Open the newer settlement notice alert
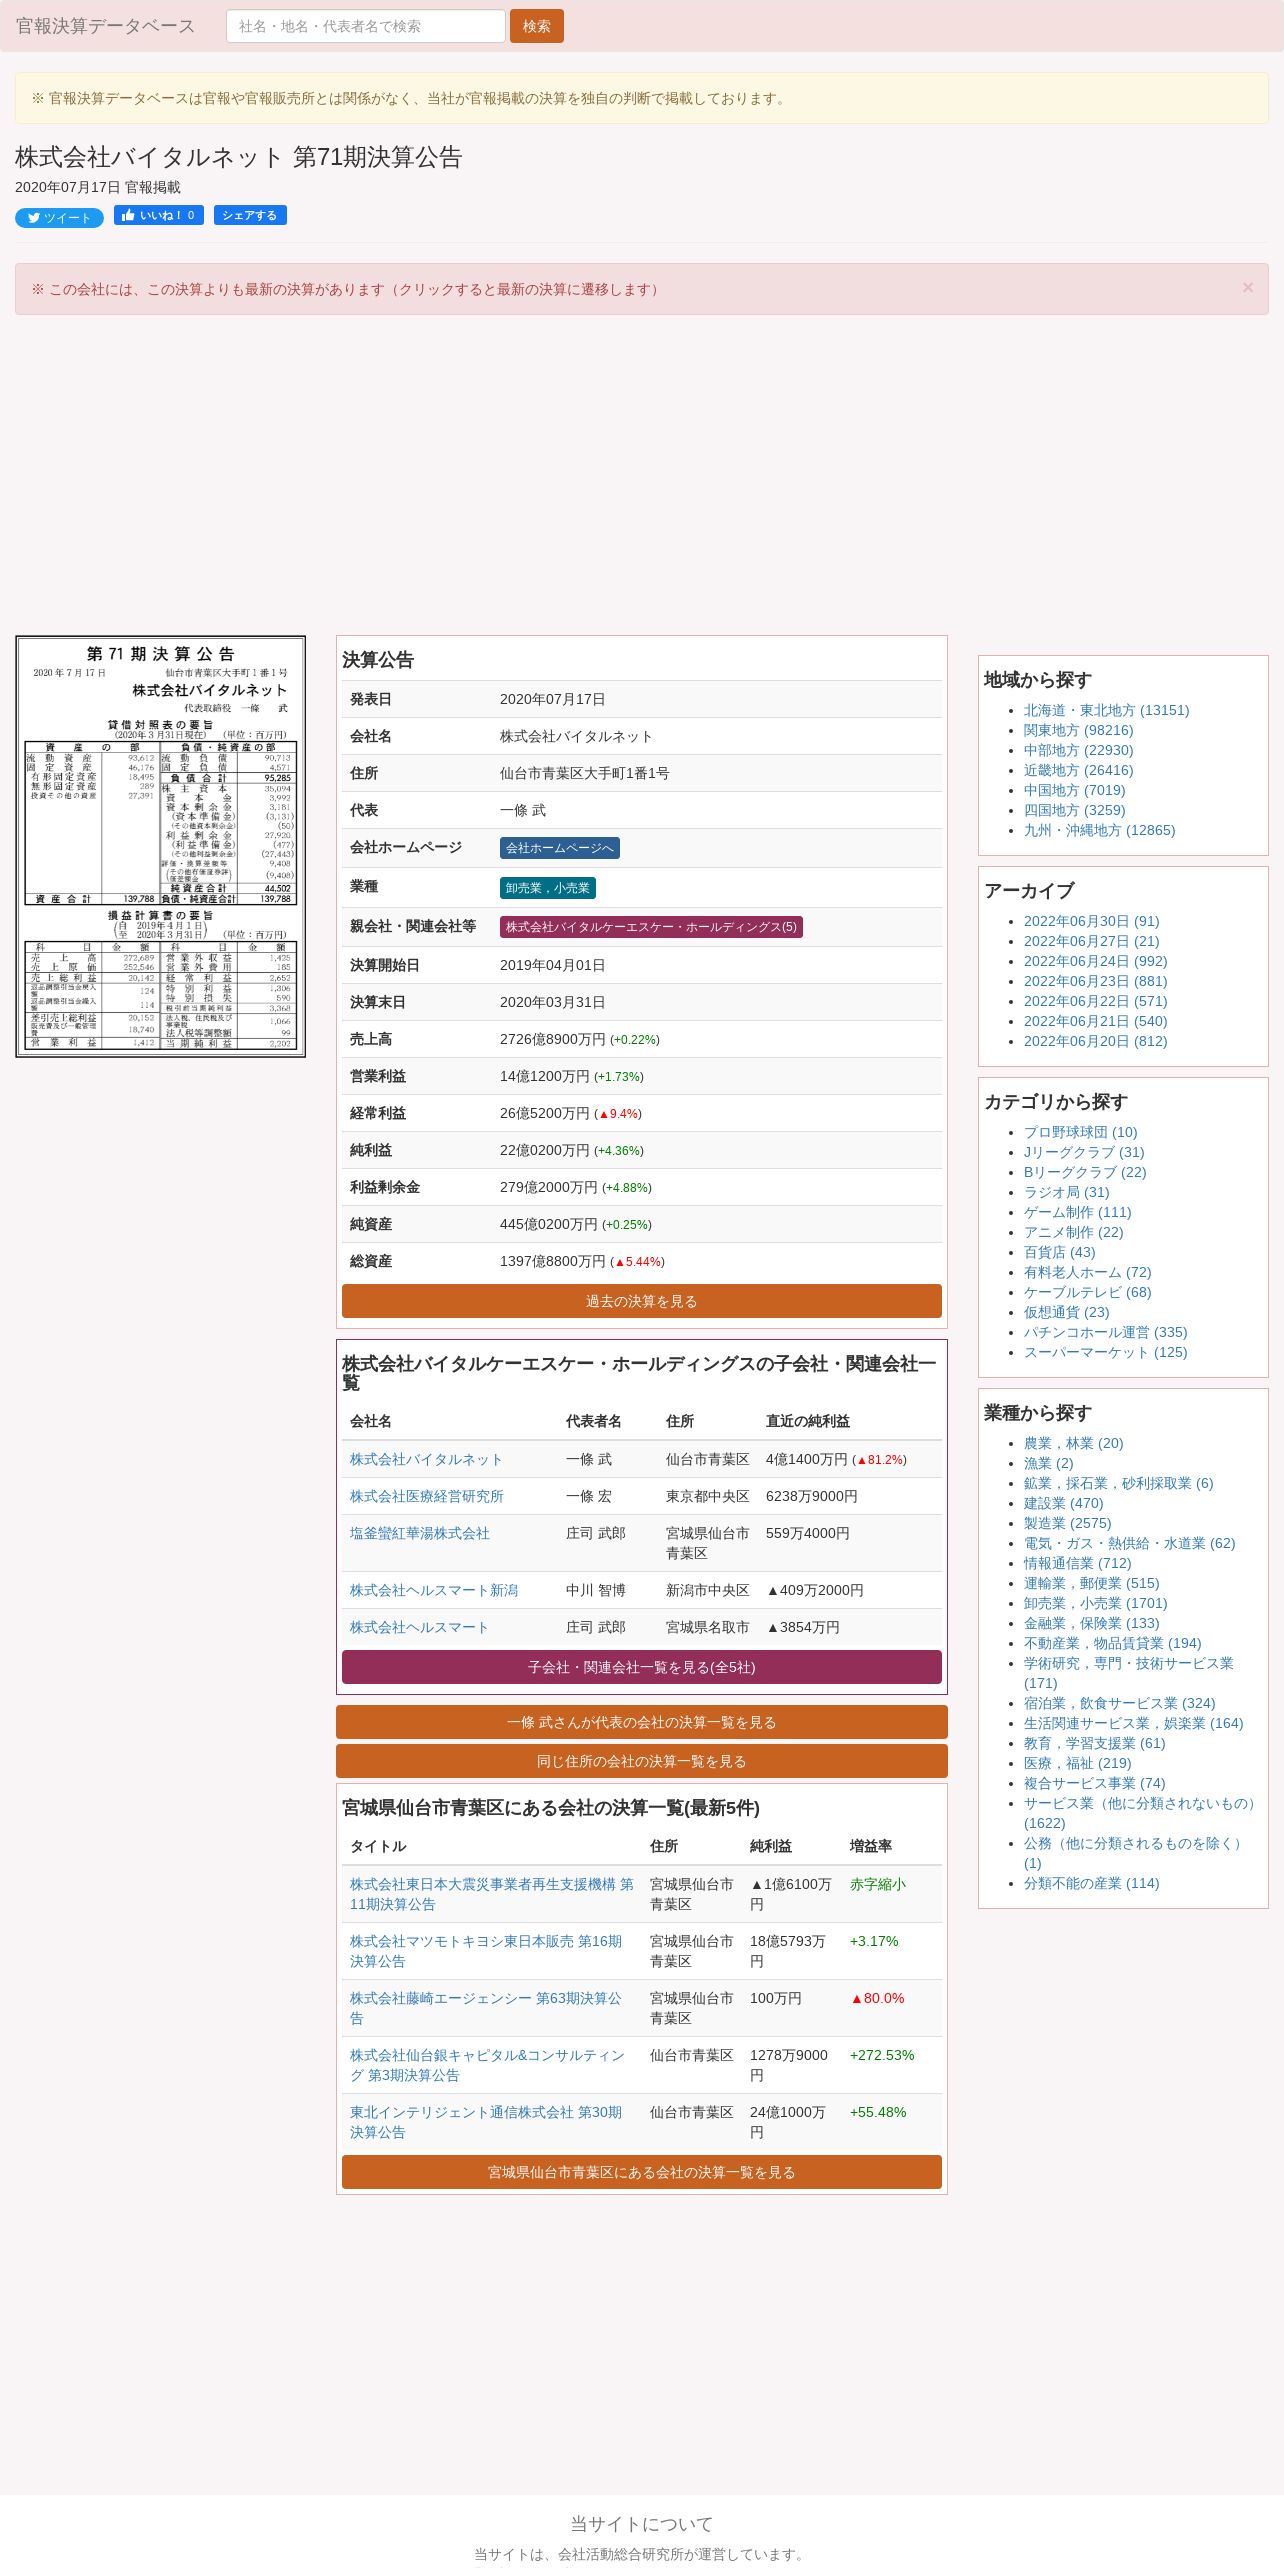 pos(642,289)
